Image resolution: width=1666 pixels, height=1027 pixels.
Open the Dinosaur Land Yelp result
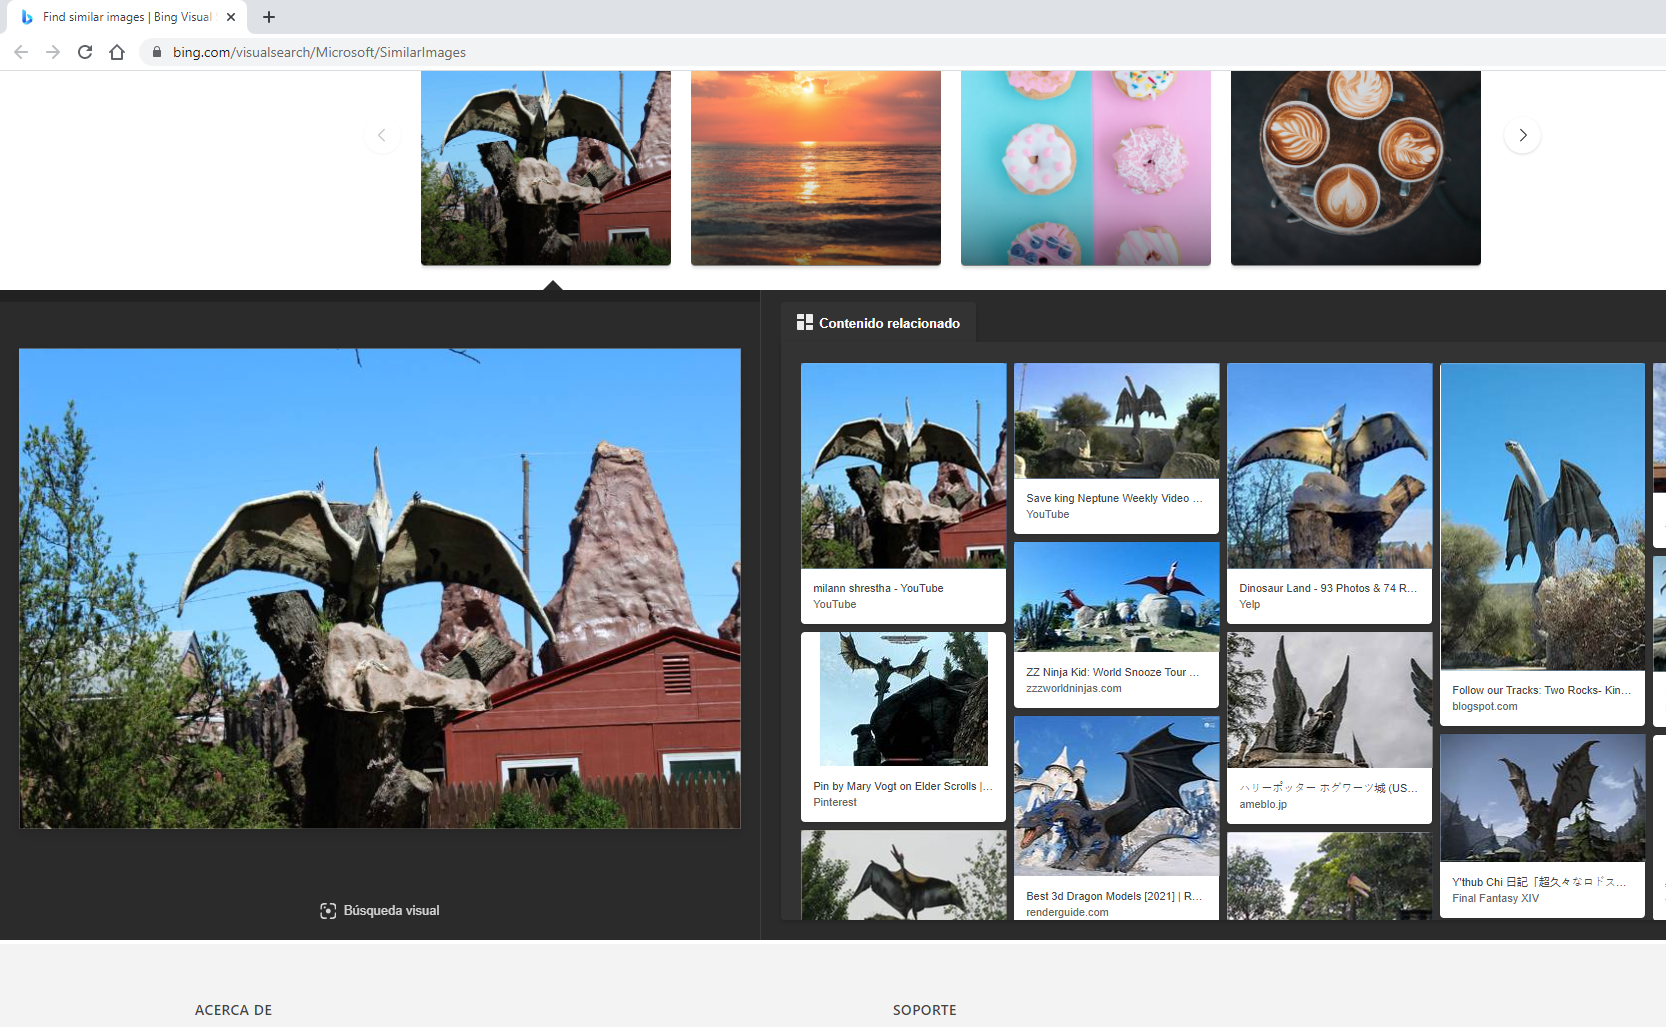click(x=1329, y=492)
